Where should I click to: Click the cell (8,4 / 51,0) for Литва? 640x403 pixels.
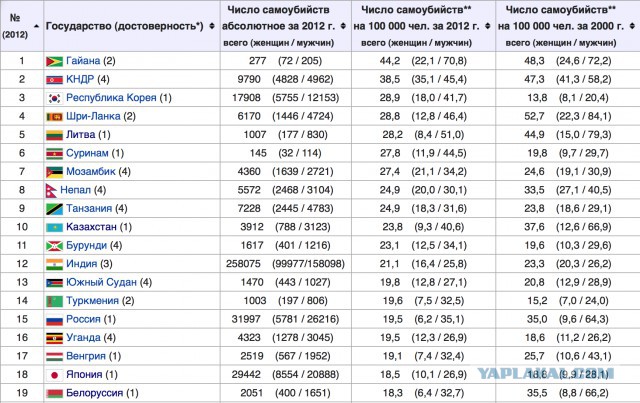tap(439, 134)
